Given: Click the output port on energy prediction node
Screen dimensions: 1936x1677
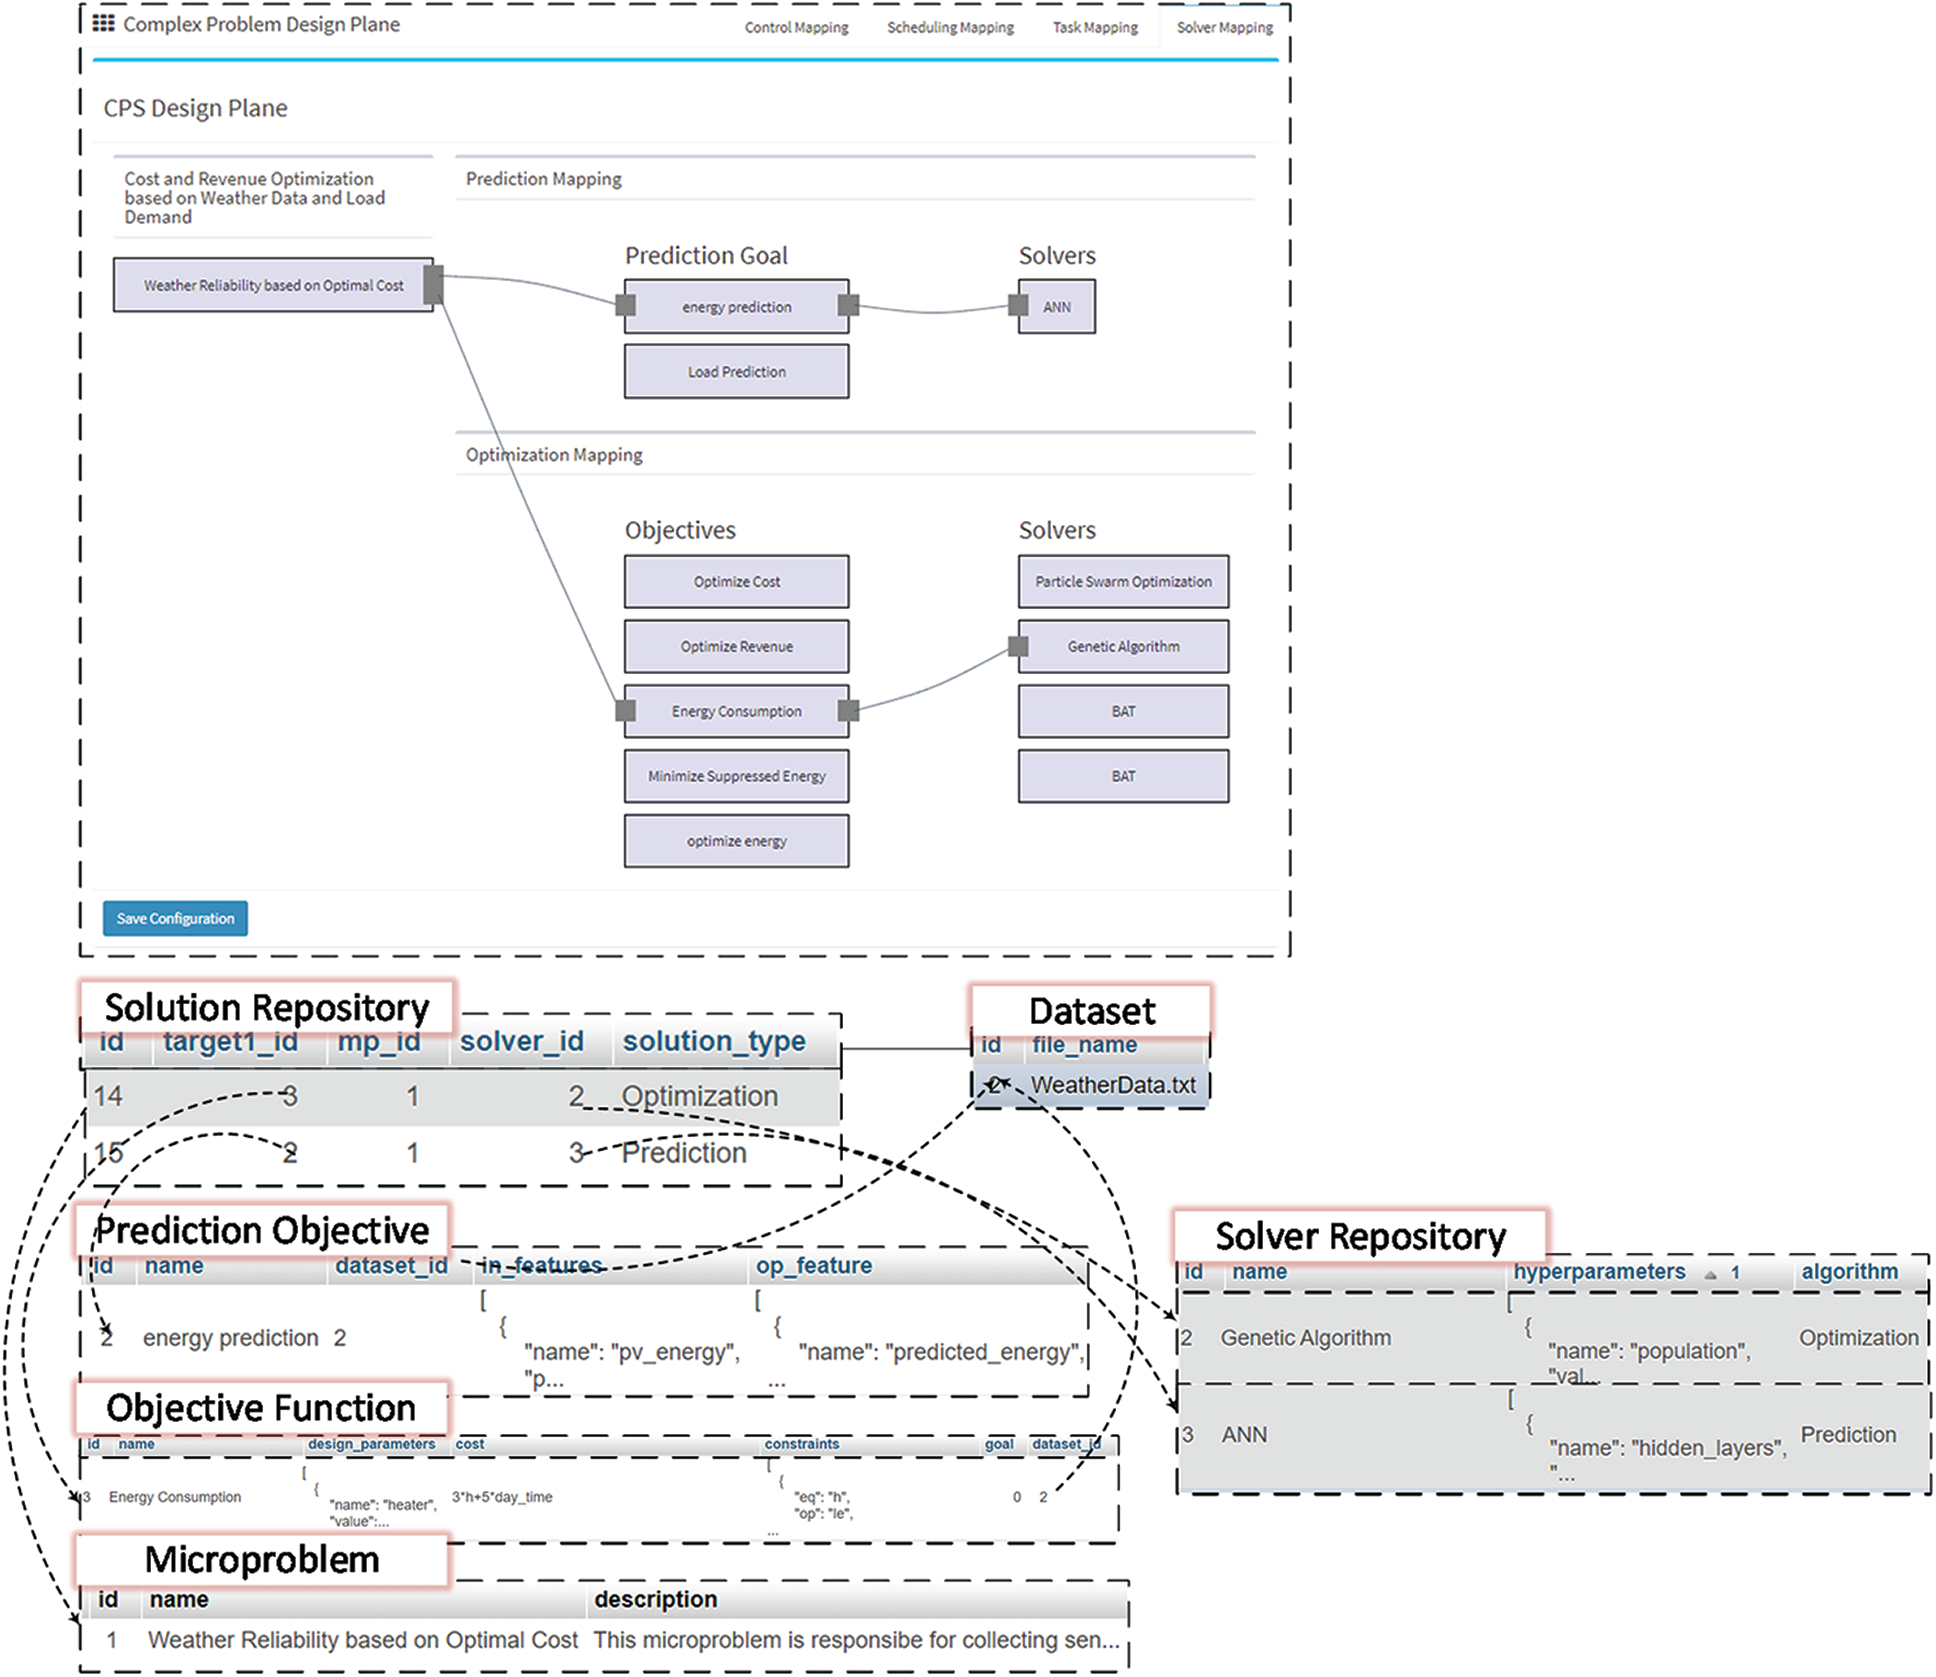Looking at the screenshot, I should [848, 305].
